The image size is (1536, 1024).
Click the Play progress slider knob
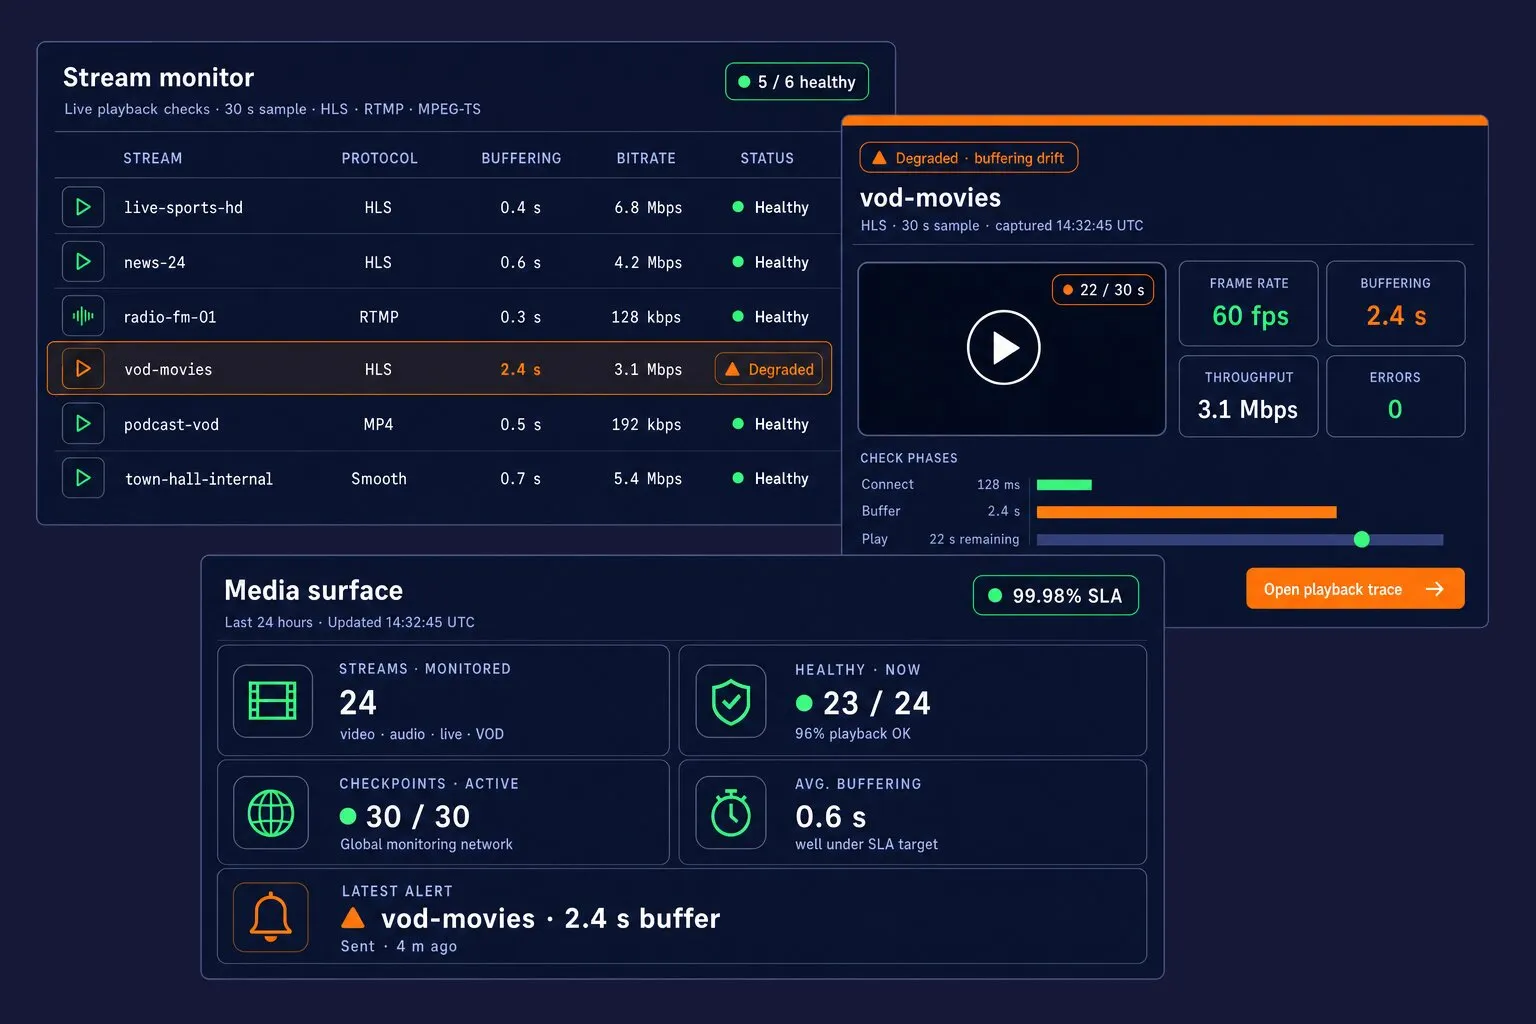point(1361,540)
